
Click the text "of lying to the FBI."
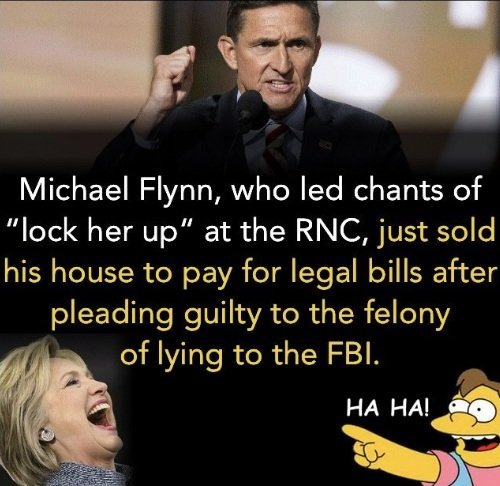250,354
